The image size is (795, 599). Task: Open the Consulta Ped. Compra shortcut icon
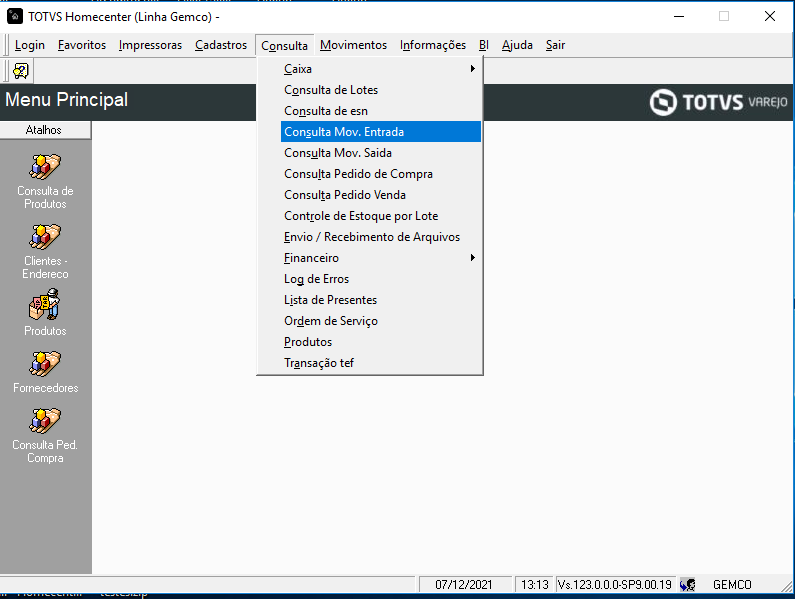tap(45, 421)
